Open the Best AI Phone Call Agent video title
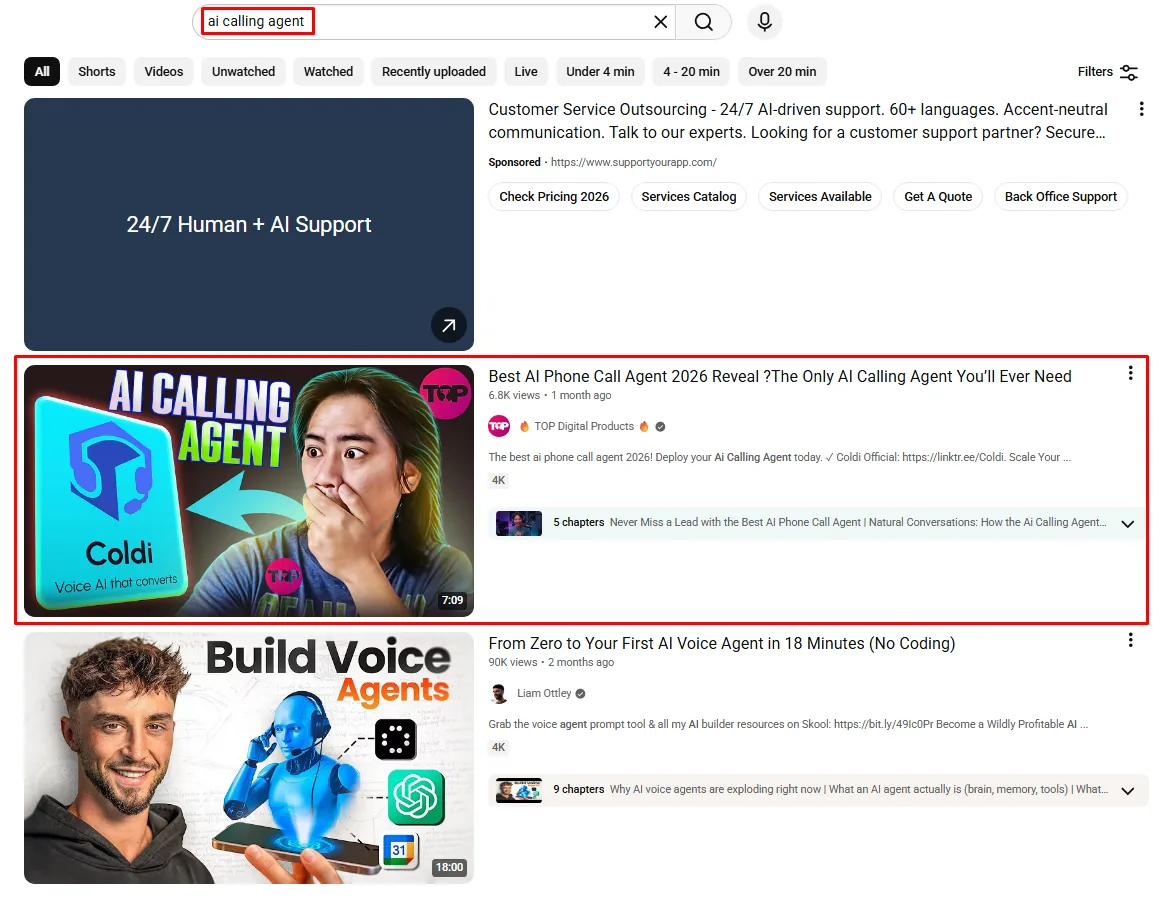This screenshot has width=1161, height=906. (x=780, y=376)
